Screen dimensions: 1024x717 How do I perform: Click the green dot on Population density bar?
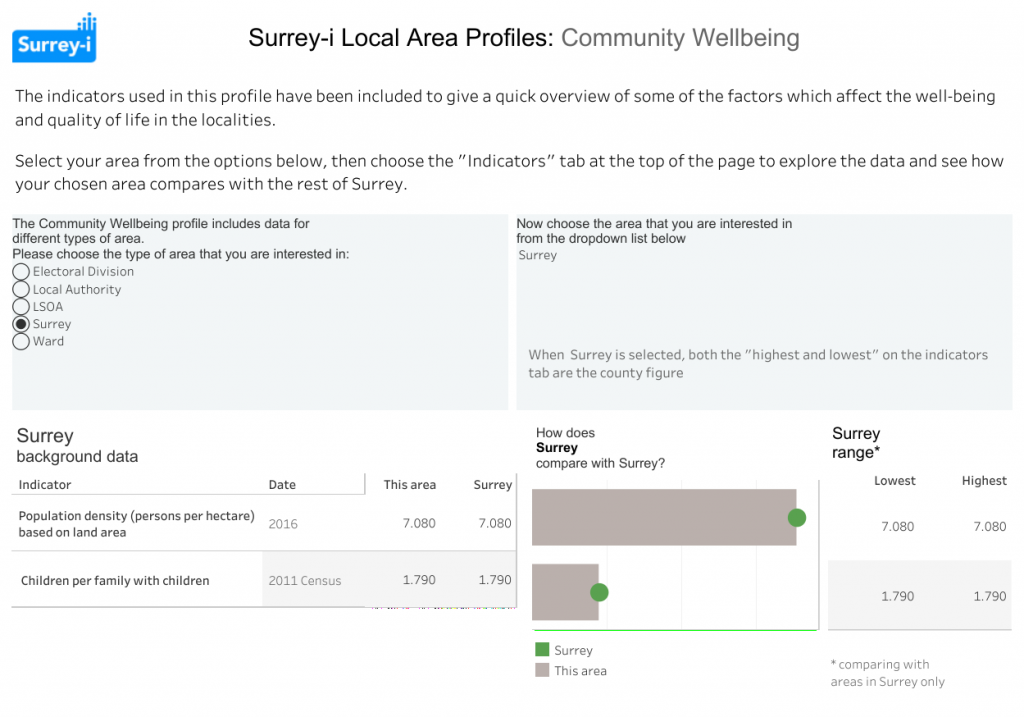tap(797, 518)
